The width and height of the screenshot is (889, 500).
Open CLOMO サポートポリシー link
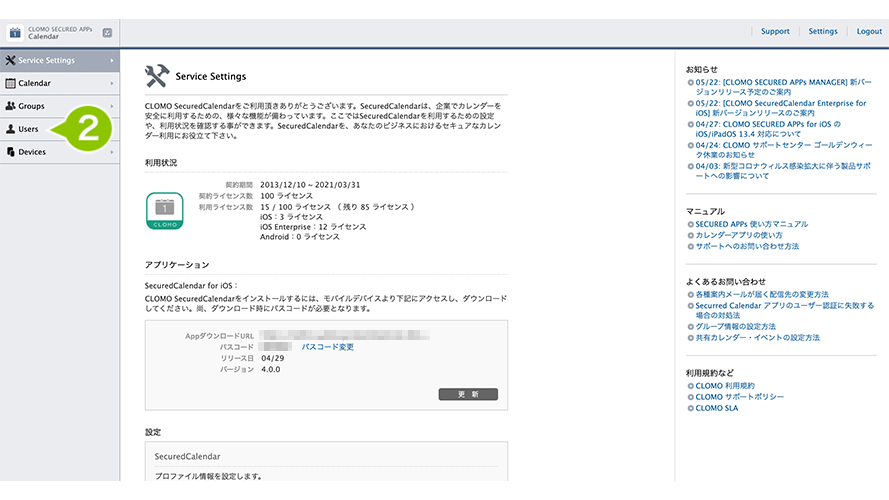(x=739, y=397)
